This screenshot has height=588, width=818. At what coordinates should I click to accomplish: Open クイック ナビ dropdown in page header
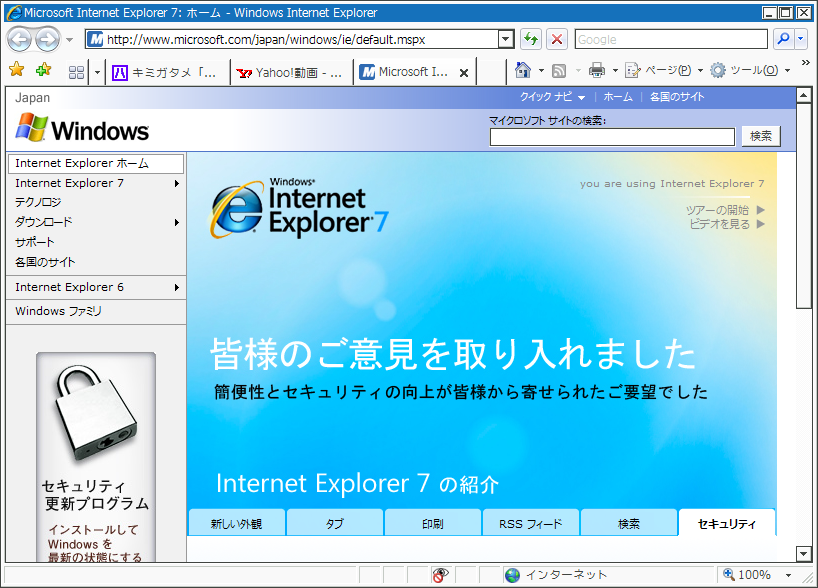coord(552,97)
